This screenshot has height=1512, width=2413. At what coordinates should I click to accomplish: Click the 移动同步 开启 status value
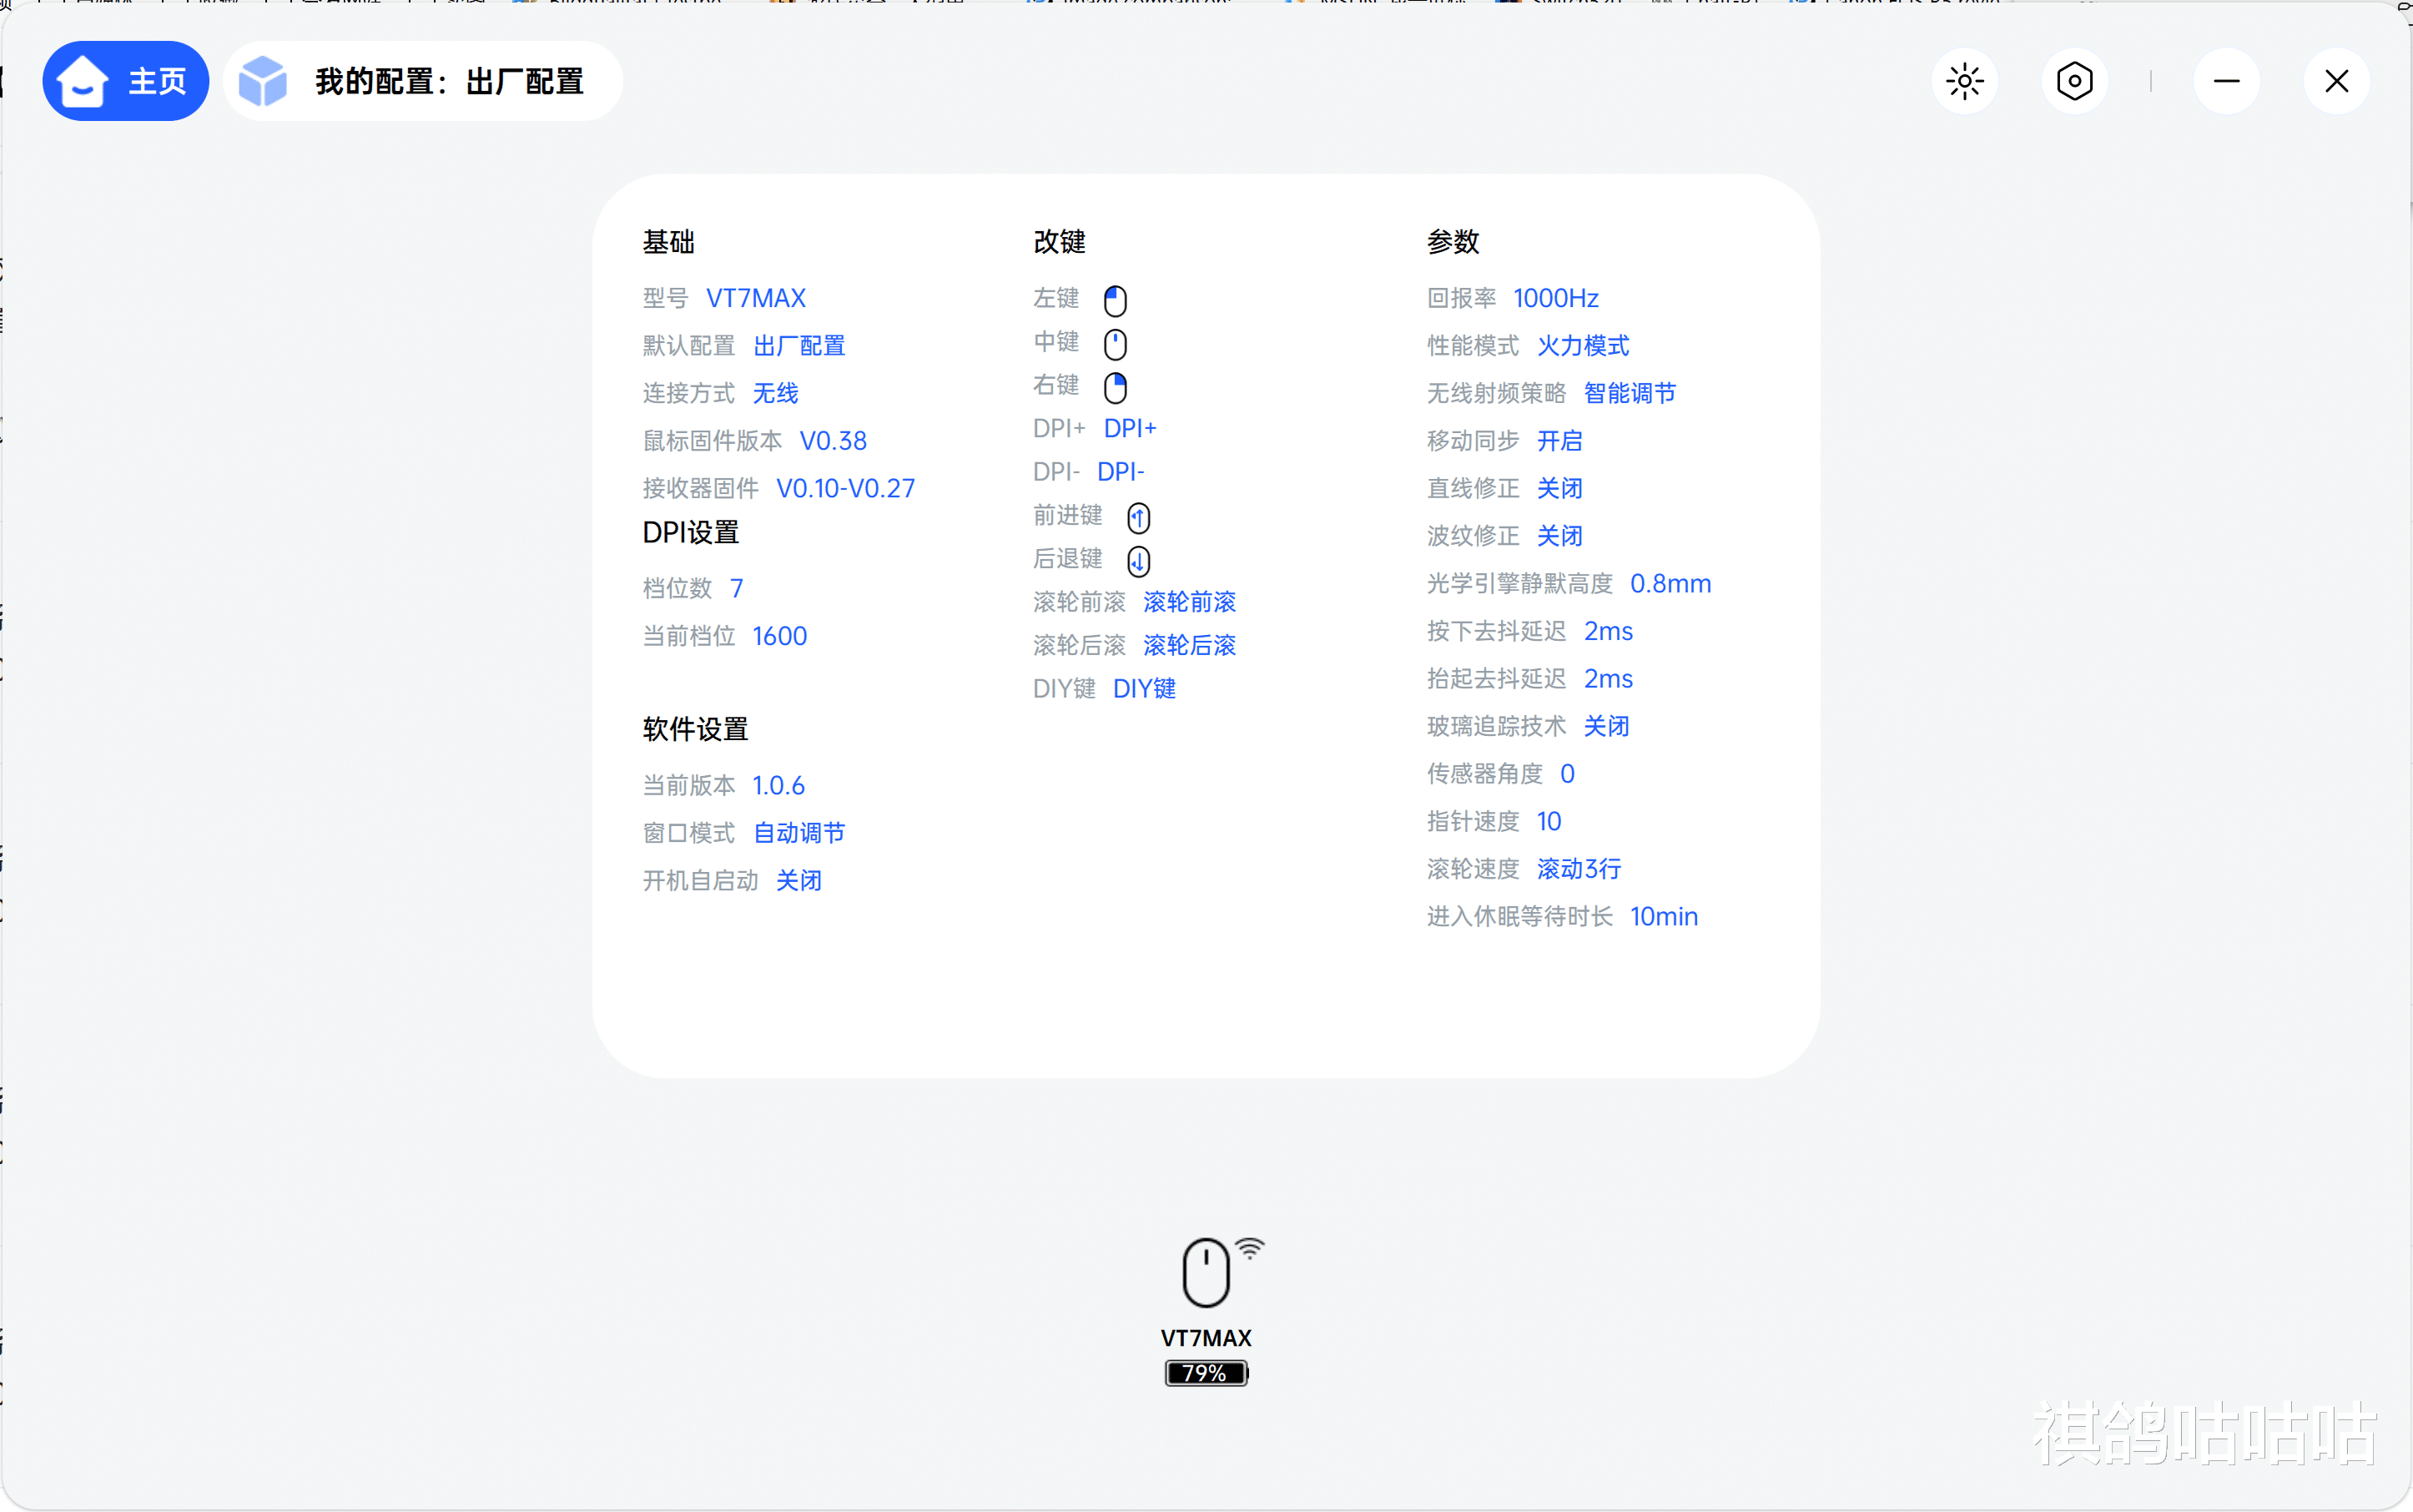pyautogui.click(x=1559, y=441)
